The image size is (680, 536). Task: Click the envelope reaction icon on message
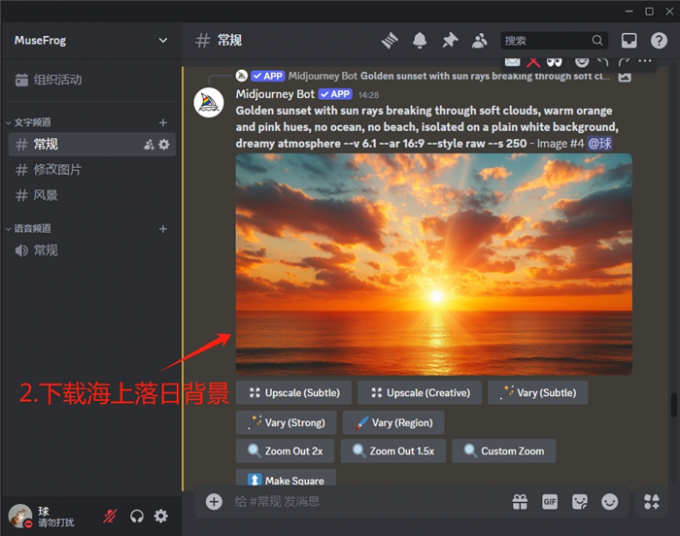coord(512,62)
